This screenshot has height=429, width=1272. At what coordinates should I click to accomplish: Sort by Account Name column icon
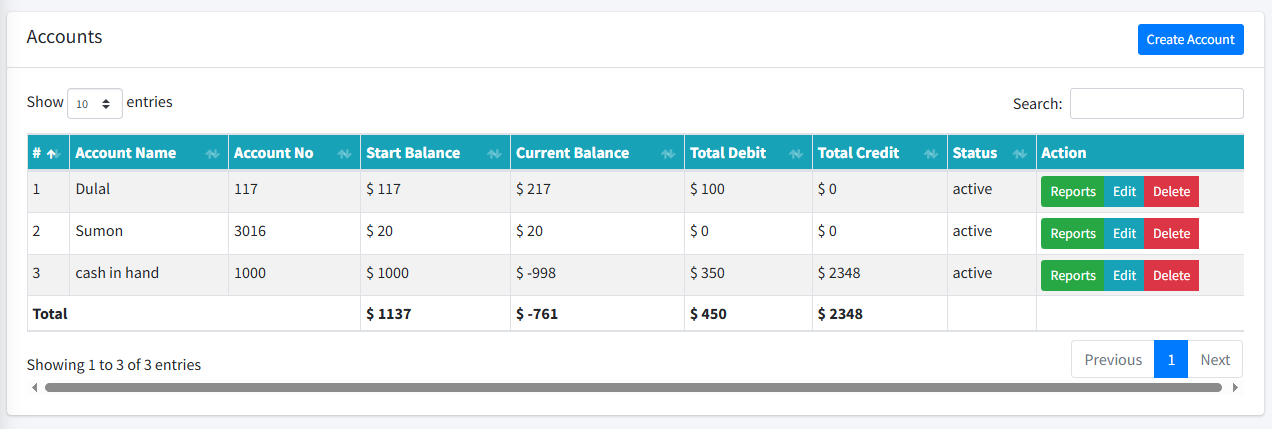click(x=212, y=154)
